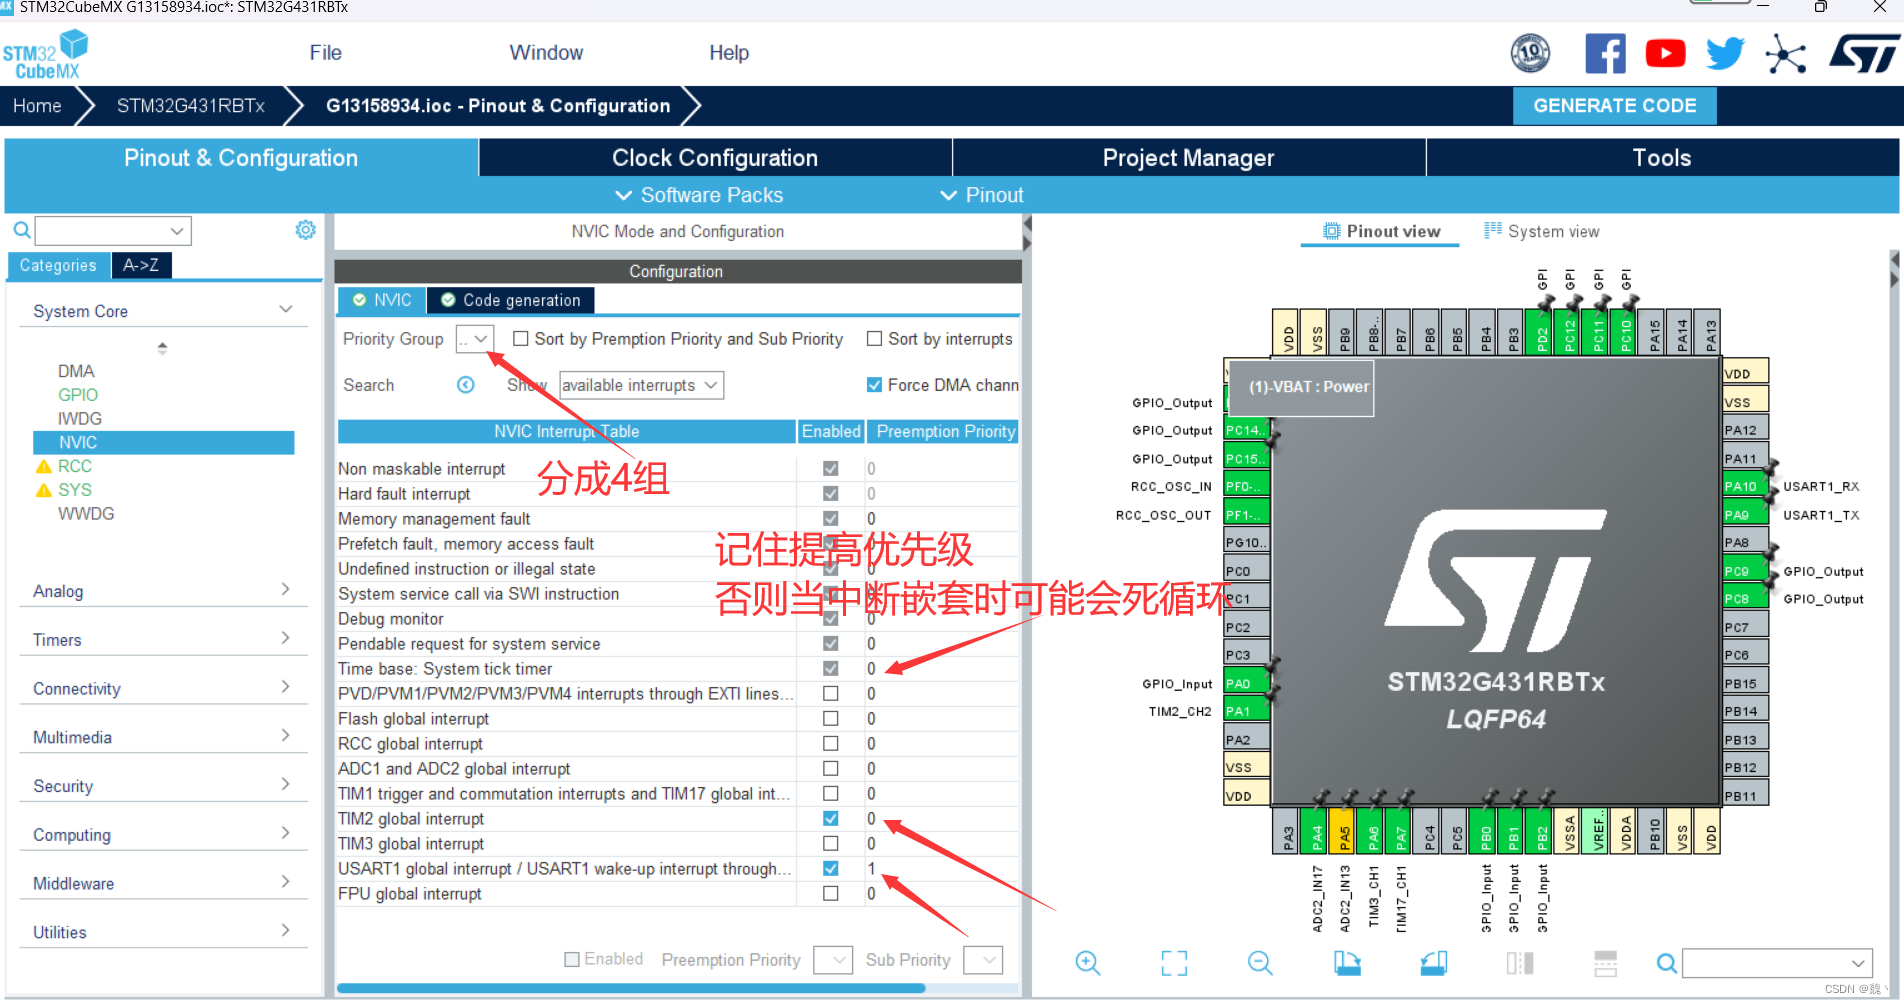Click the pin list layout icon

point(1606,963)
